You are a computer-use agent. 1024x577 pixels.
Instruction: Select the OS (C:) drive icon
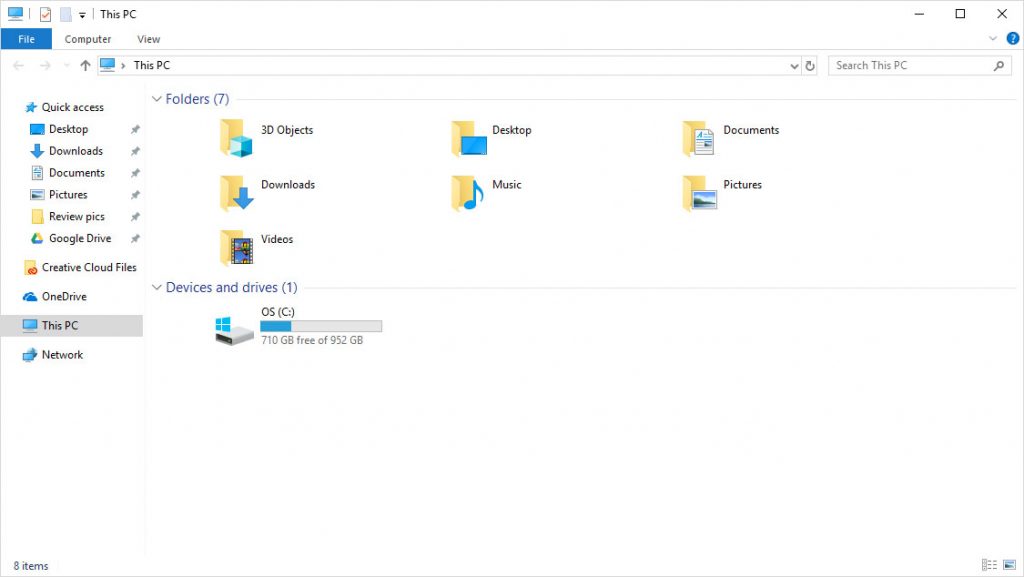(234, 331)
